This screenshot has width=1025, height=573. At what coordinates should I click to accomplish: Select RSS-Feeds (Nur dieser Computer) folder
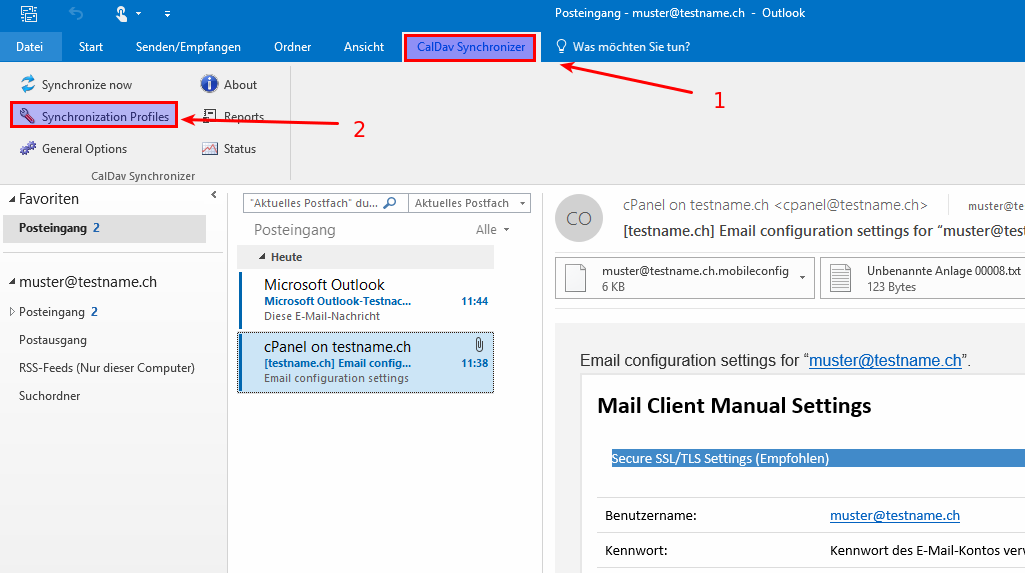click(x=107, y=368)
